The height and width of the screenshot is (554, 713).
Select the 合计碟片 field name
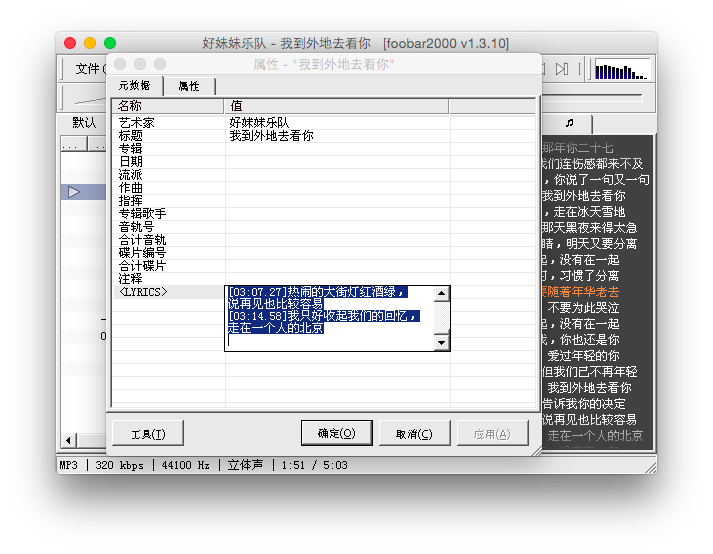(x=142, y=266)
